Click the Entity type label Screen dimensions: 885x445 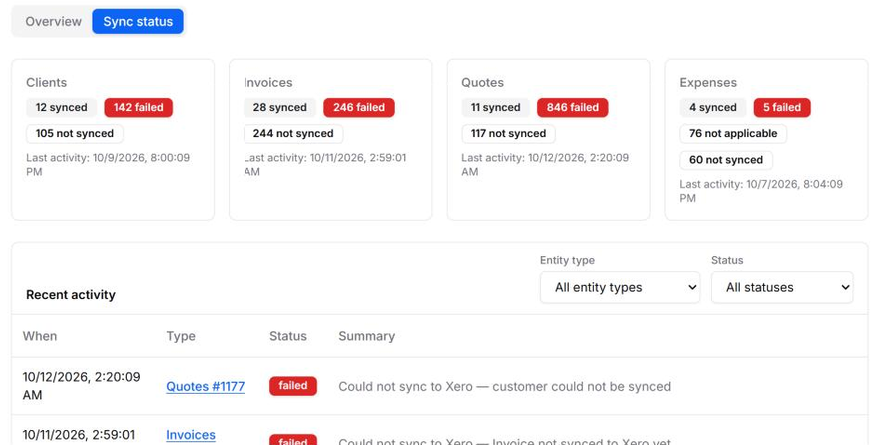coord(567,260)
